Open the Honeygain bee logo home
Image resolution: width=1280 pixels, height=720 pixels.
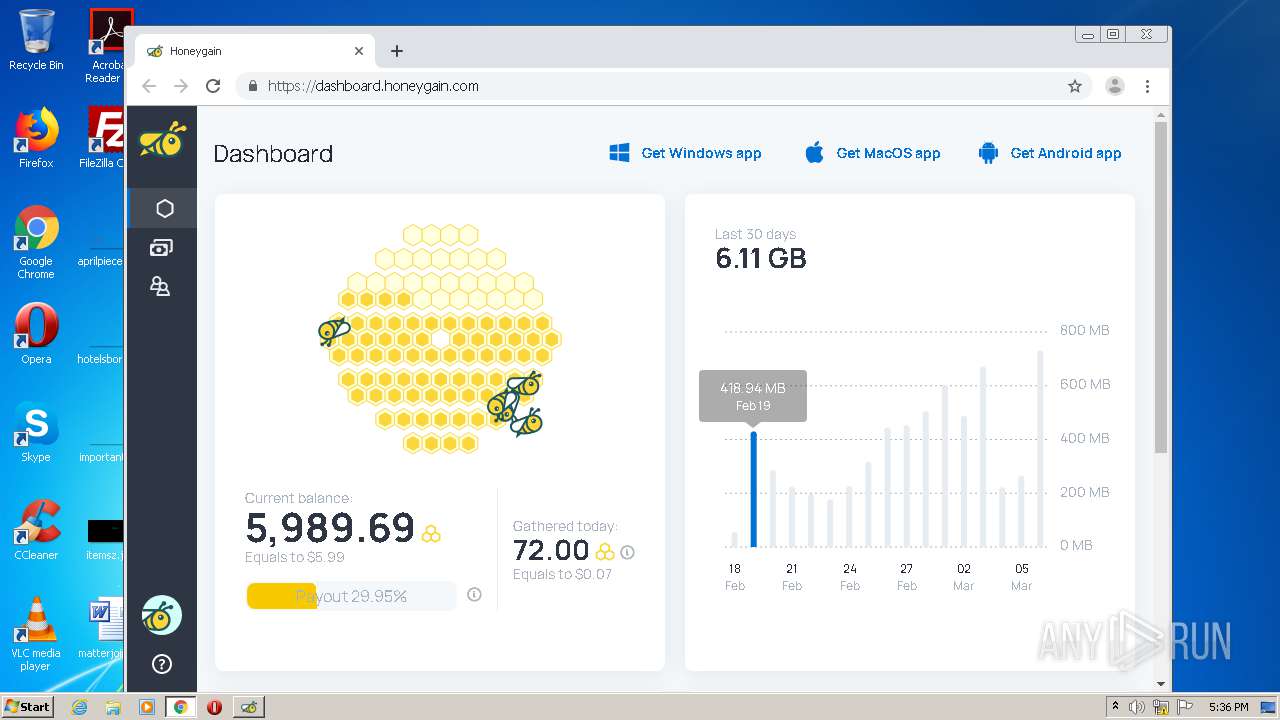click(162, 140)
